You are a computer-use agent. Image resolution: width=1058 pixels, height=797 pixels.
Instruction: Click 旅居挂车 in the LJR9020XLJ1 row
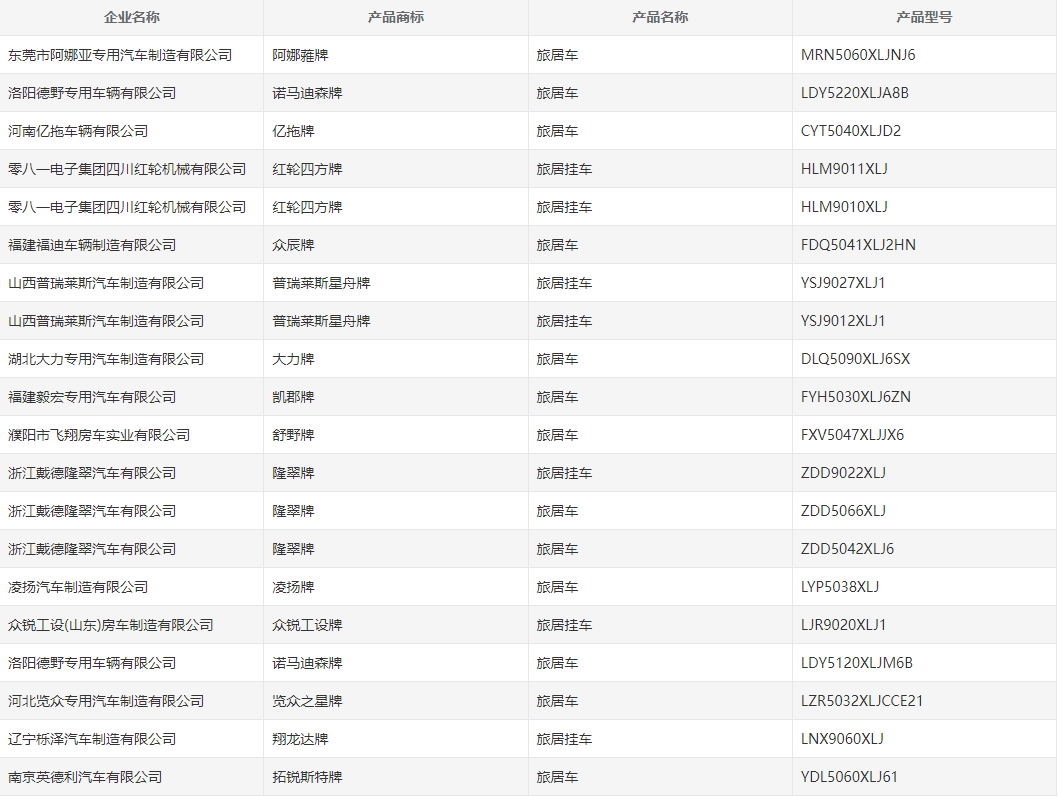564,625
